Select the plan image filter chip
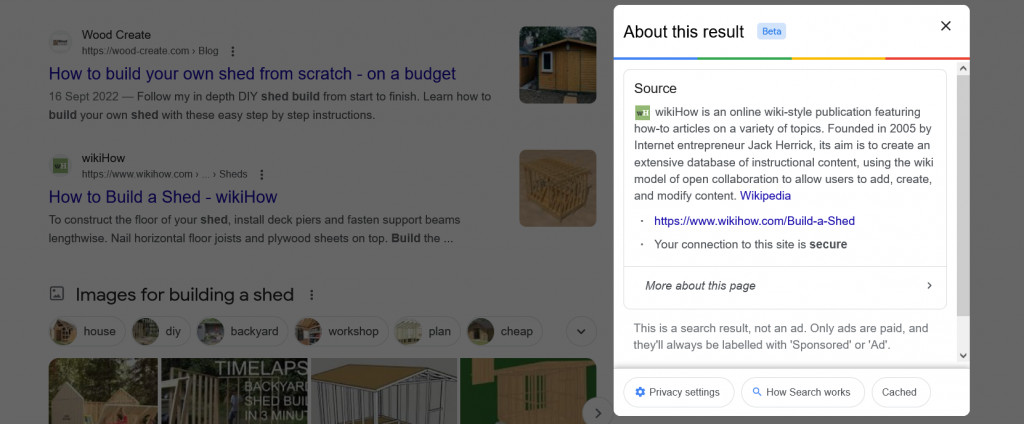The image size is (1024, 424). click(427, 331)
